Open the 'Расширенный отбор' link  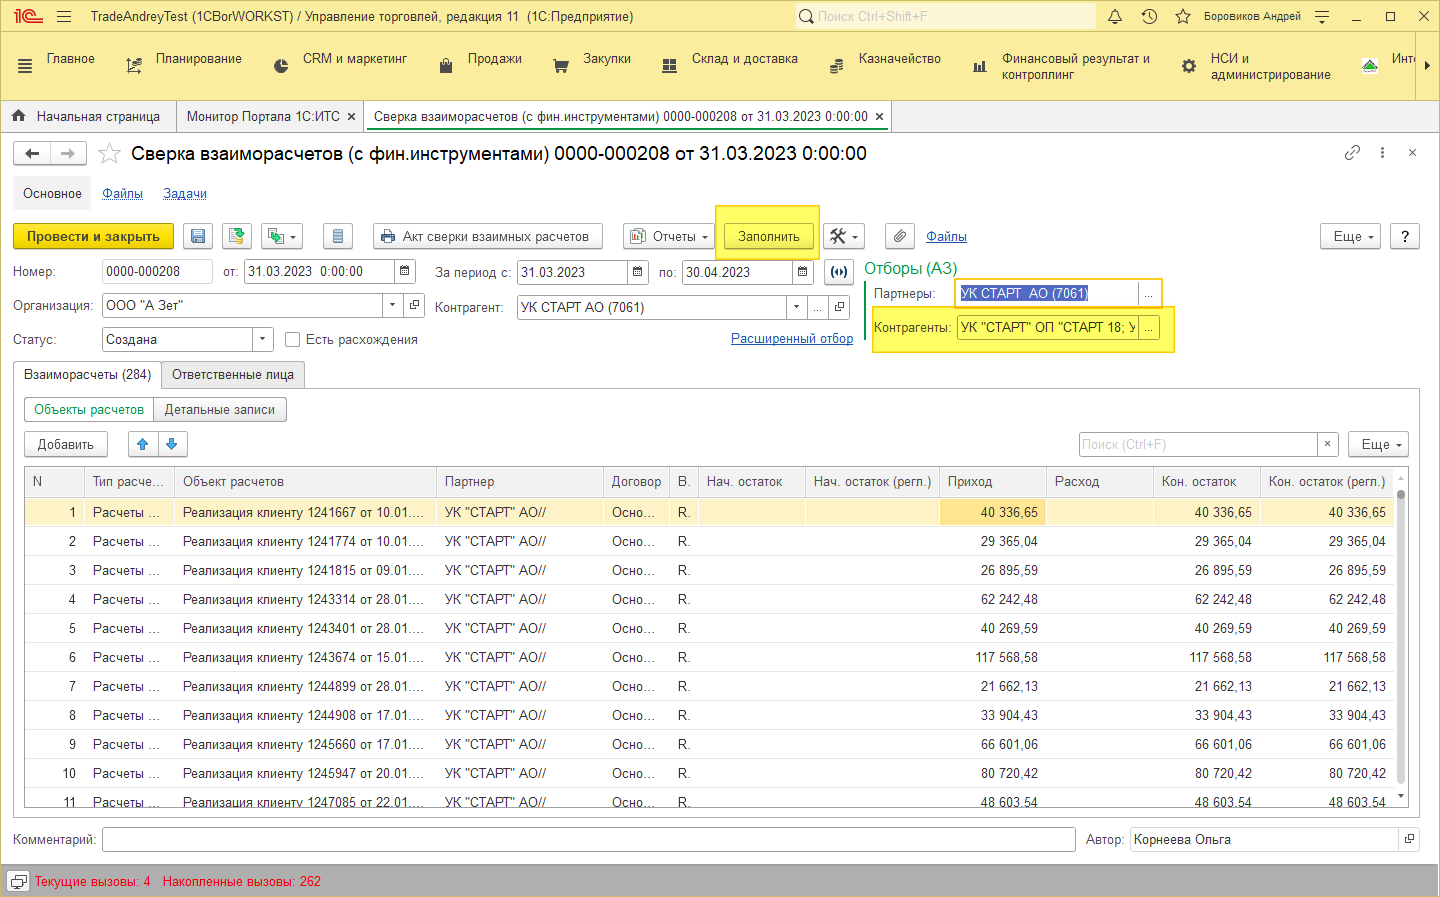pos(791,339)
